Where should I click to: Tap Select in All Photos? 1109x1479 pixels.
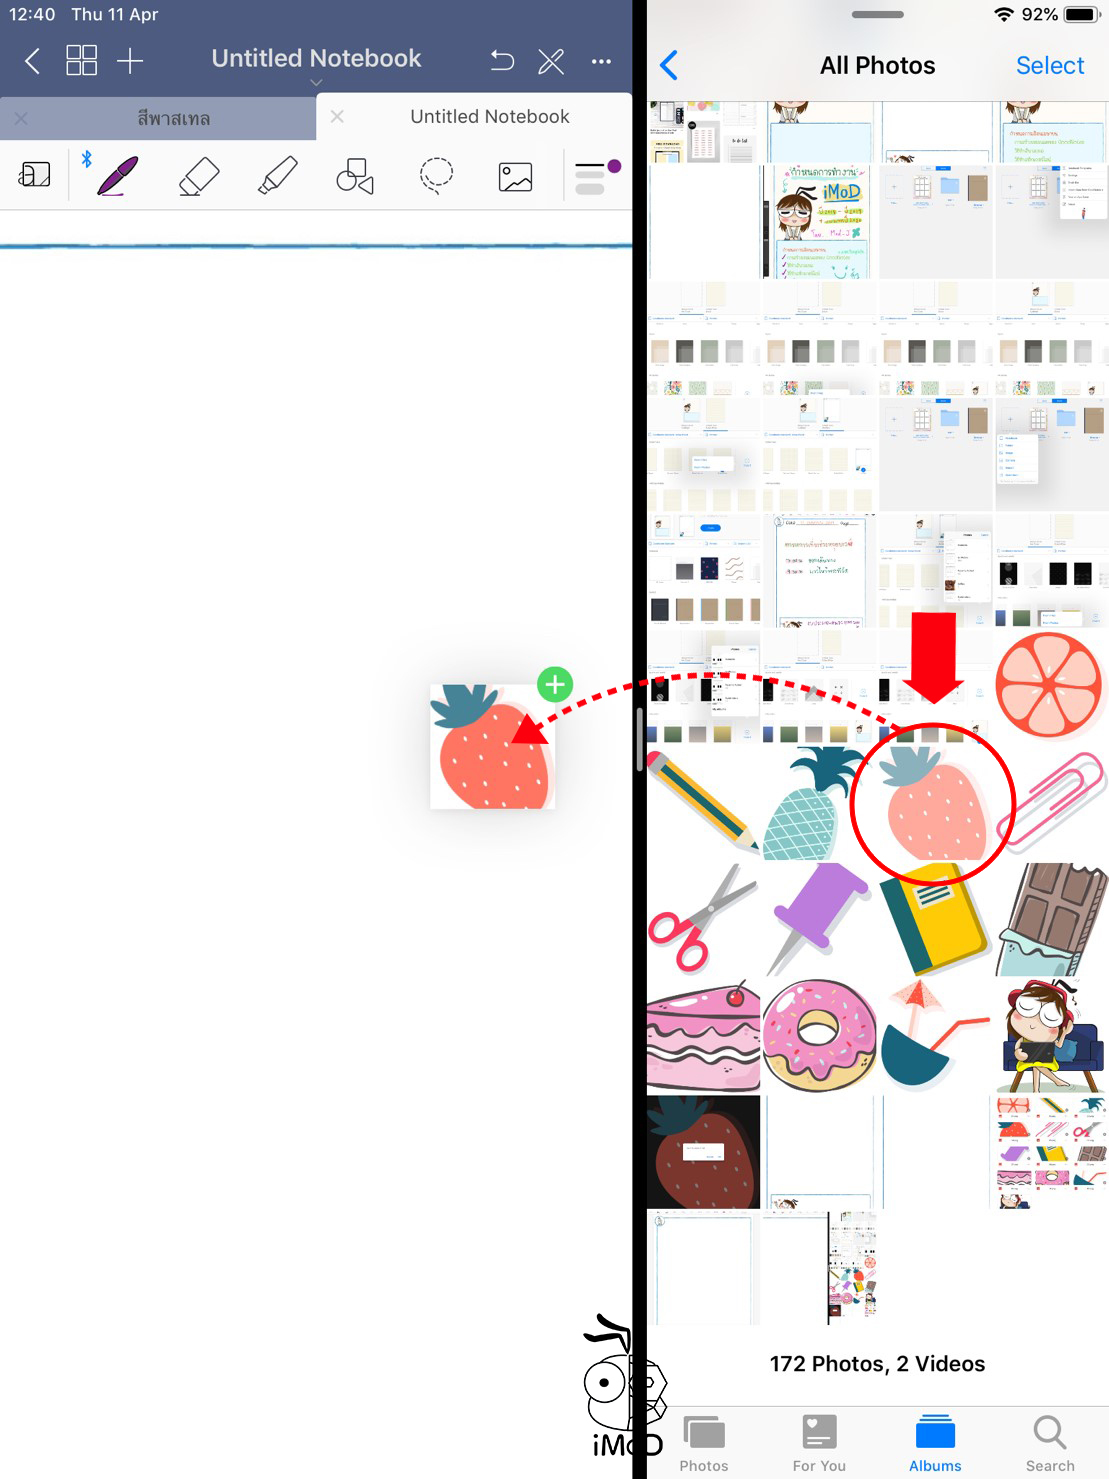coord(1049,66)
